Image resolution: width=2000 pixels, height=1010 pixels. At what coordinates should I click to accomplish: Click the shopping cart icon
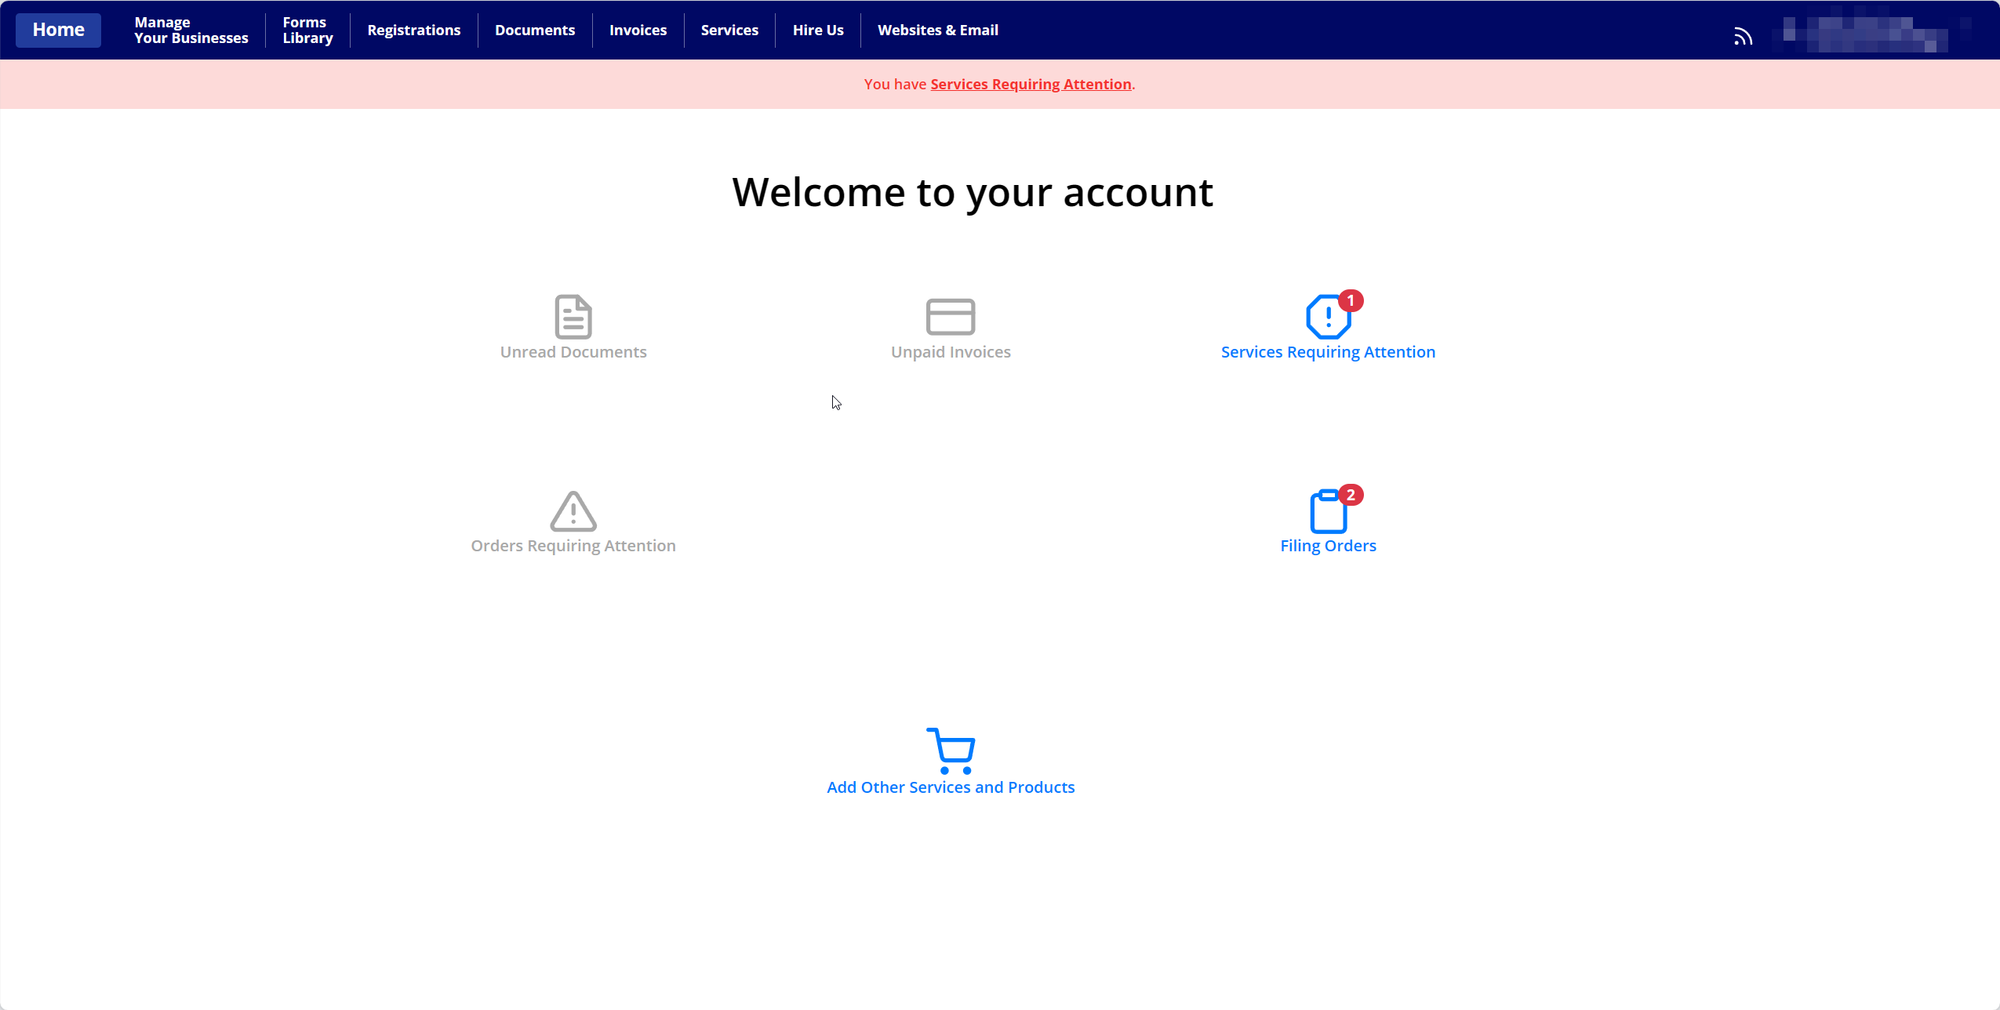[x=951, y=751]
